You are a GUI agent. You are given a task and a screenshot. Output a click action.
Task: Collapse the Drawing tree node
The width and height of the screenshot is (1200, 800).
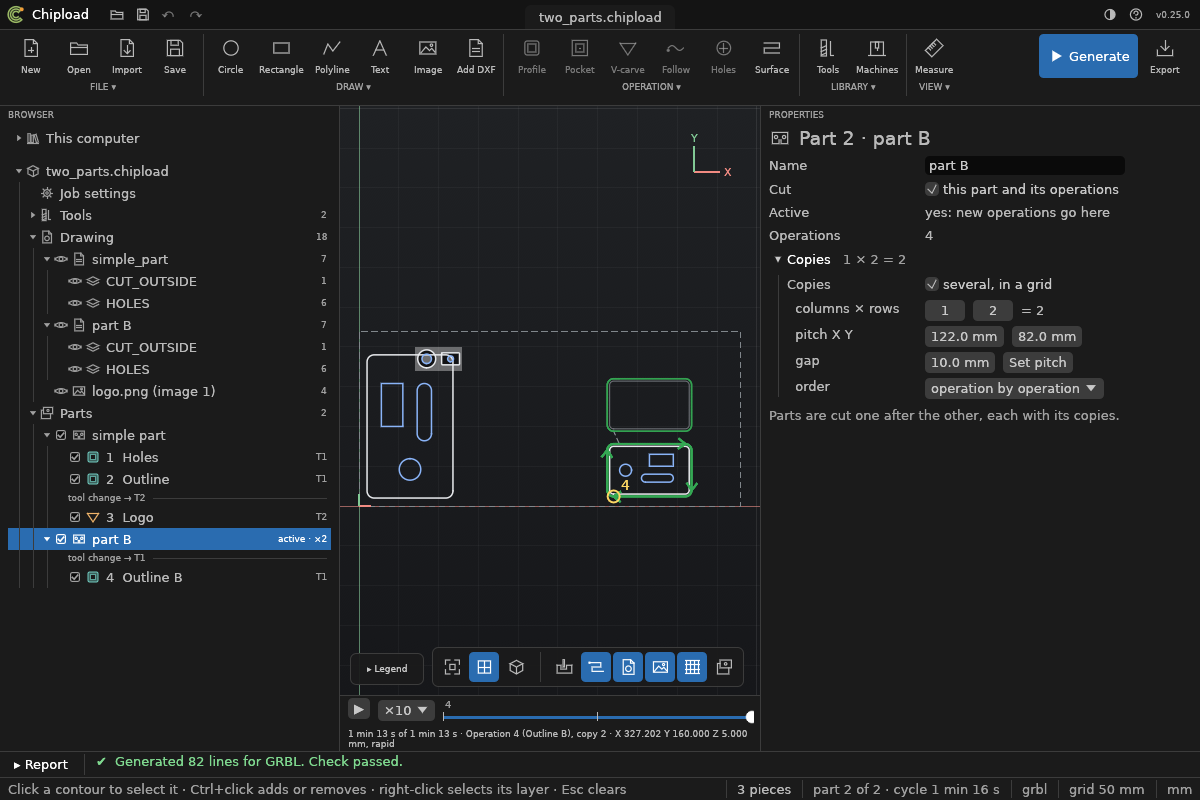coord(33,237)
